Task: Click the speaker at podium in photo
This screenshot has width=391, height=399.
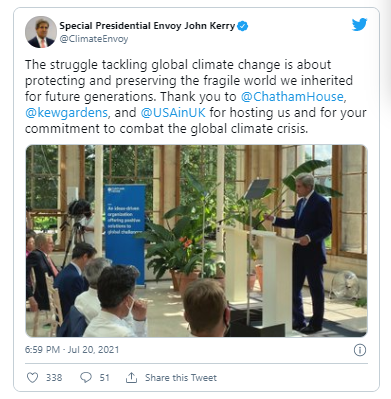Action: click(x=305, y=252)
